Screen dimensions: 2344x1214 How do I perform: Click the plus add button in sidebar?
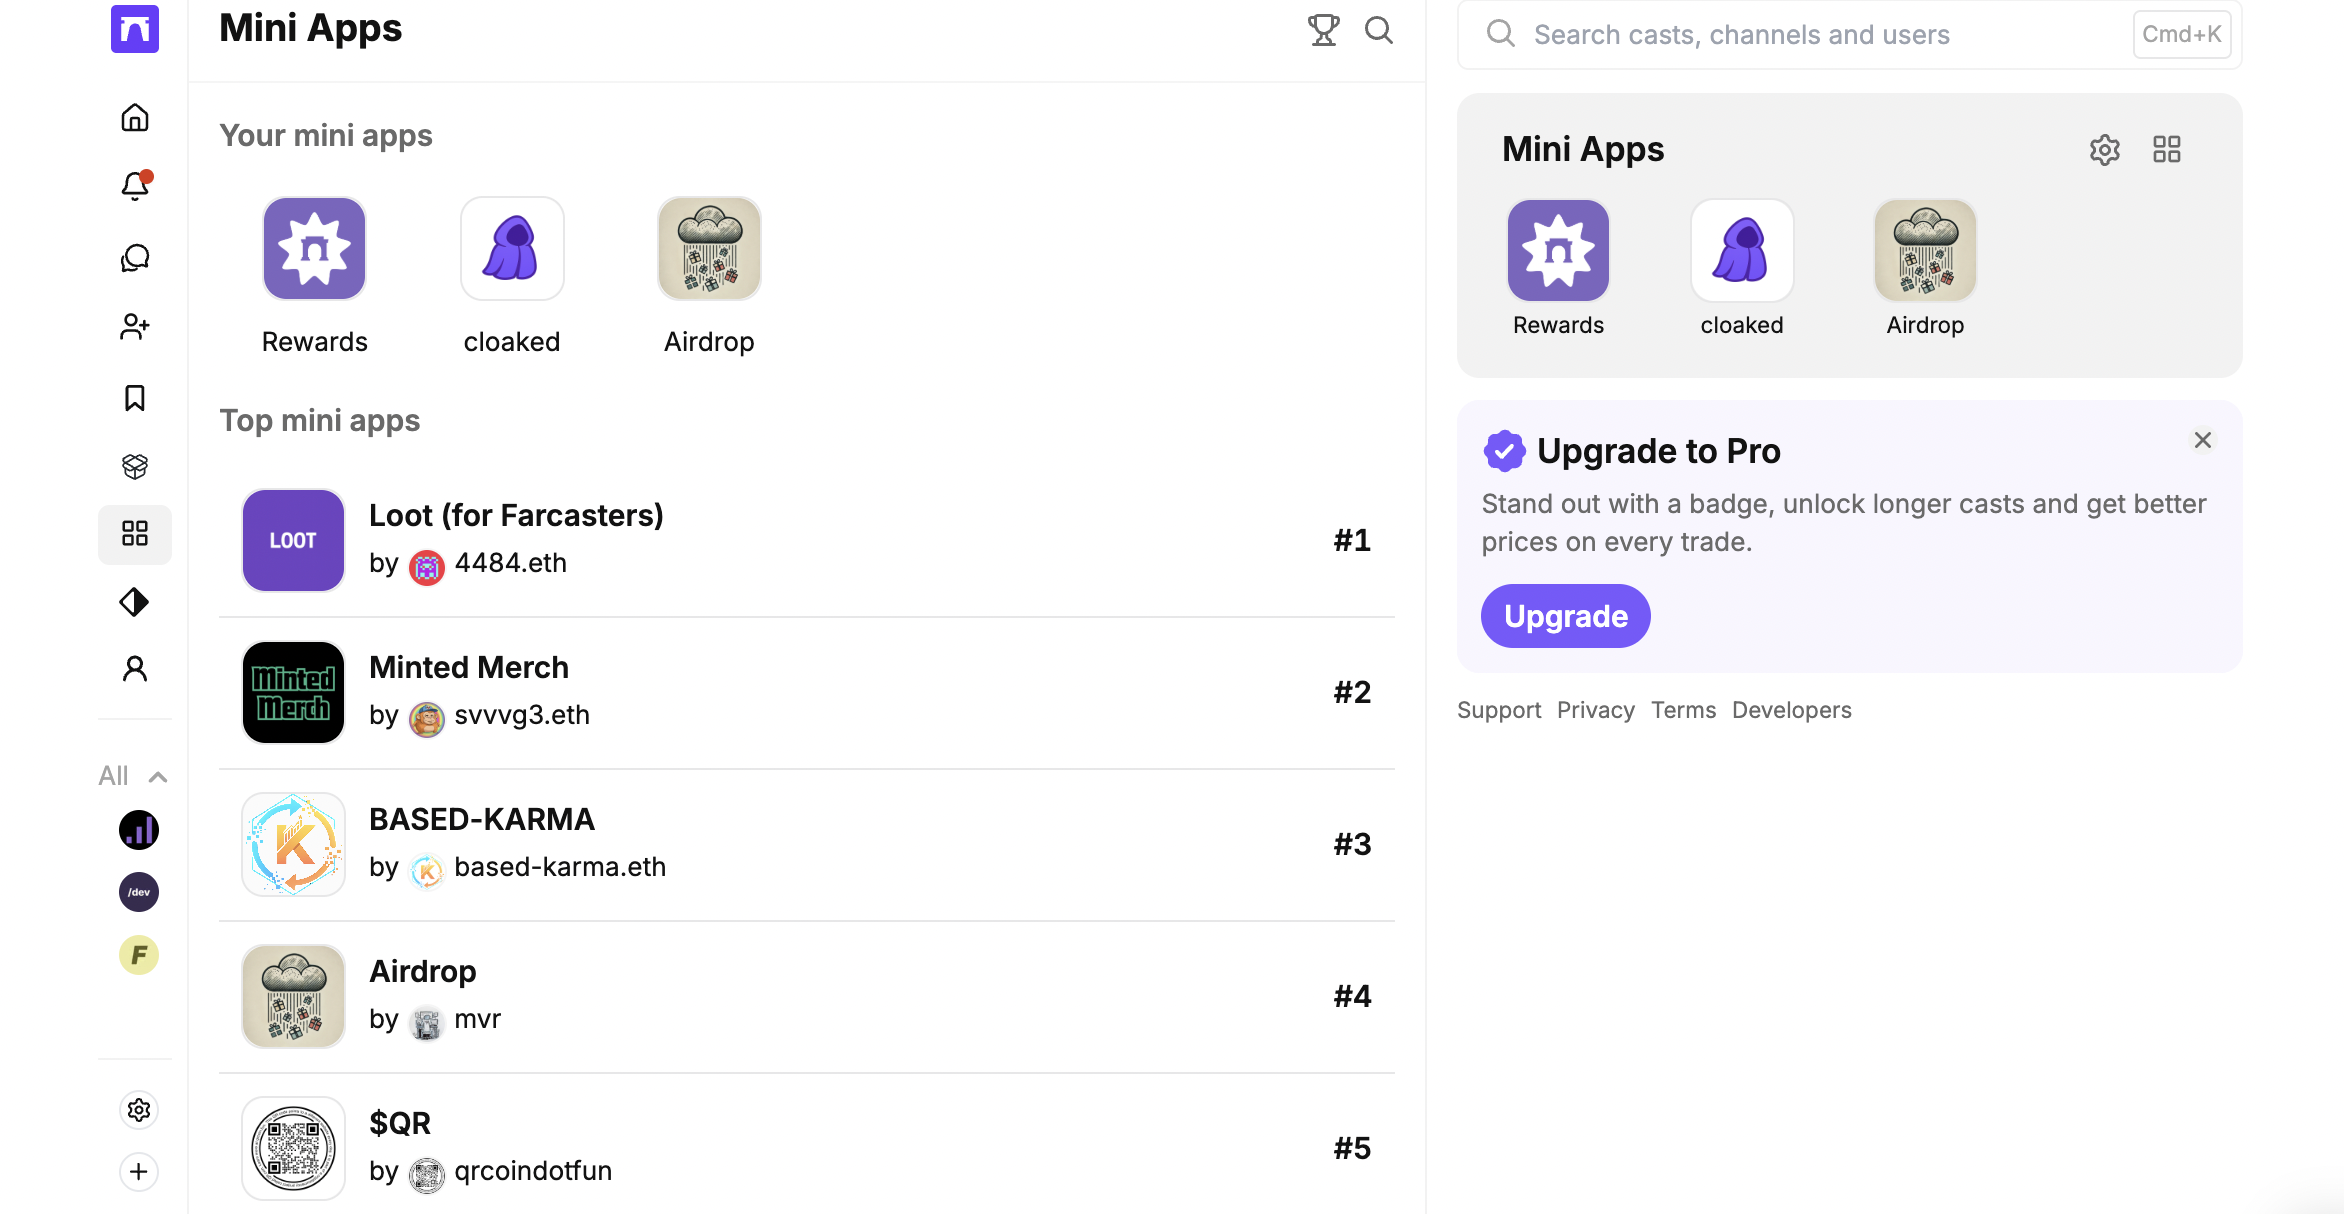click(139, 1172)
